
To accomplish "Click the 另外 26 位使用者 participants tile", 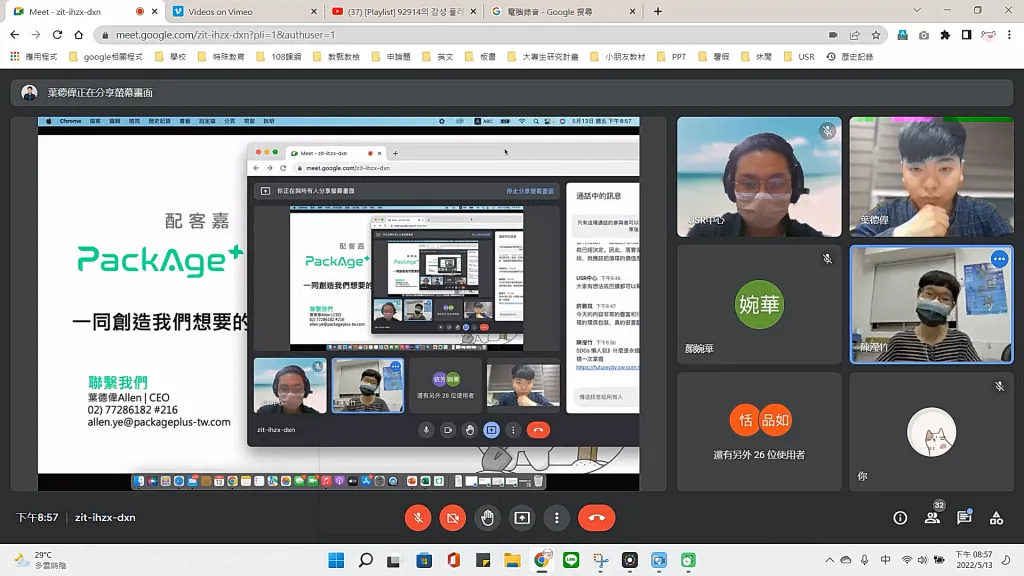I will (759, 431).
